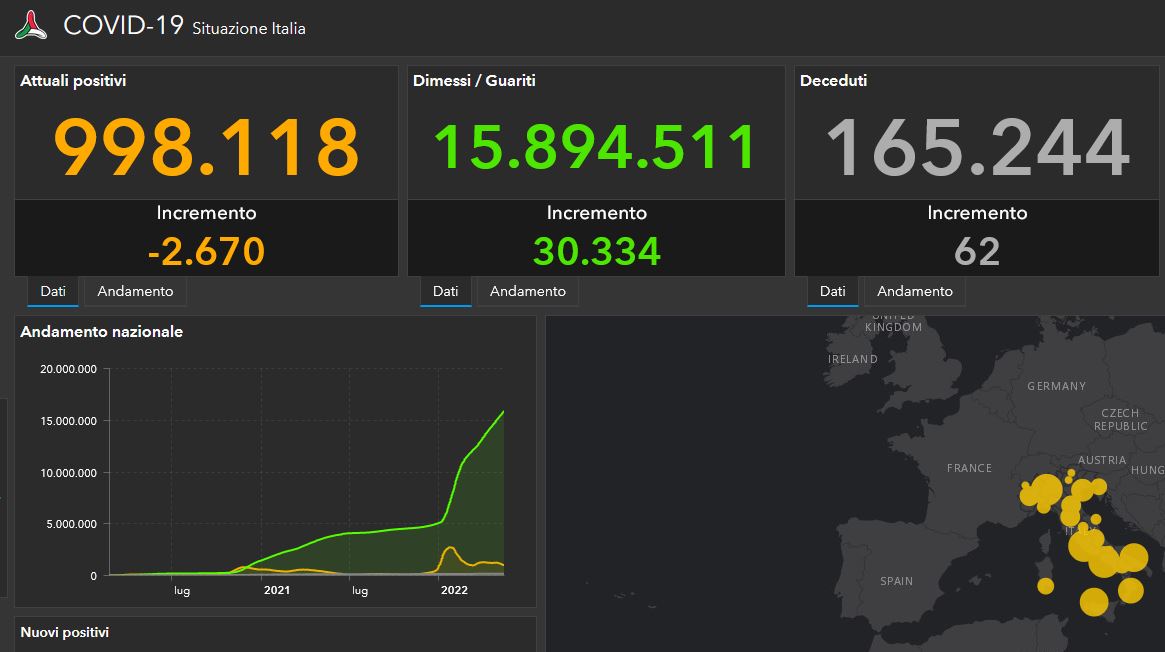Click the CZECH REPUBLIC label on map

coord(1120,420)
